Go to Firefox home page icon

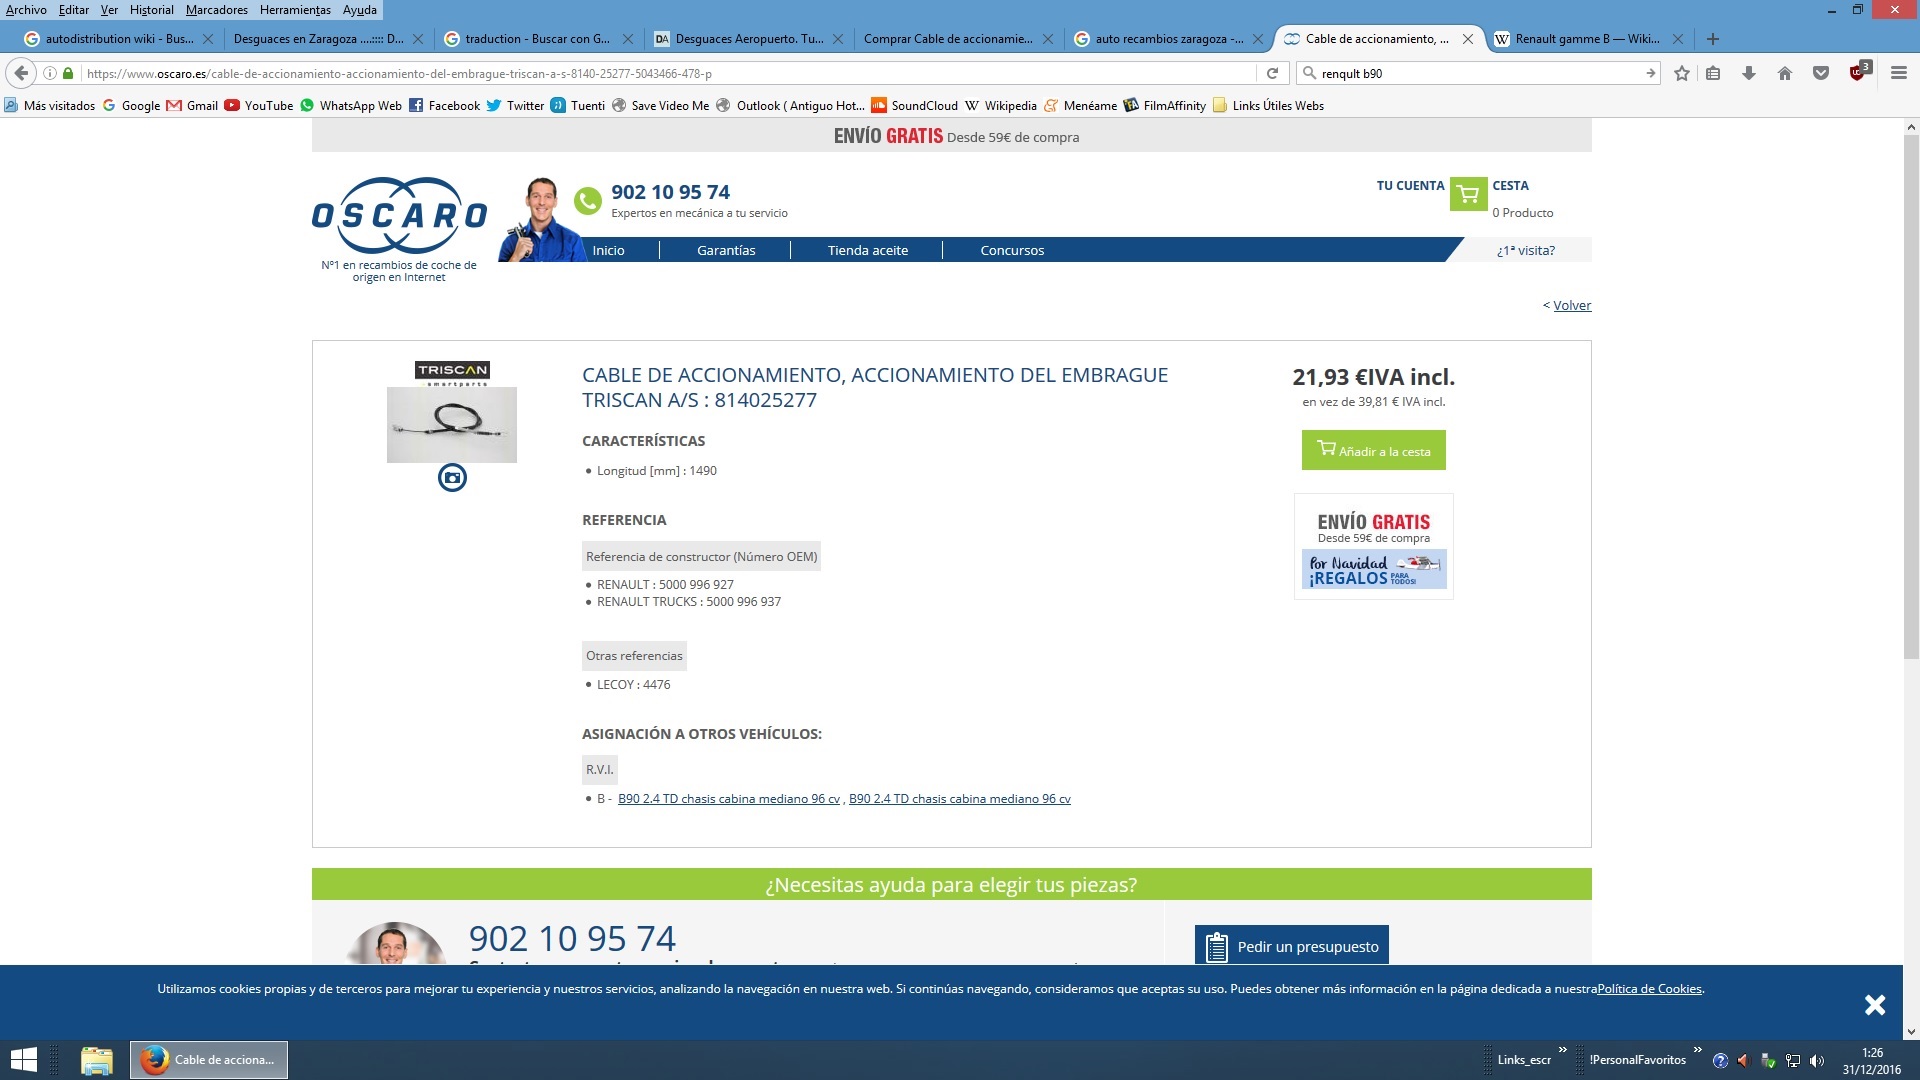1785,73
